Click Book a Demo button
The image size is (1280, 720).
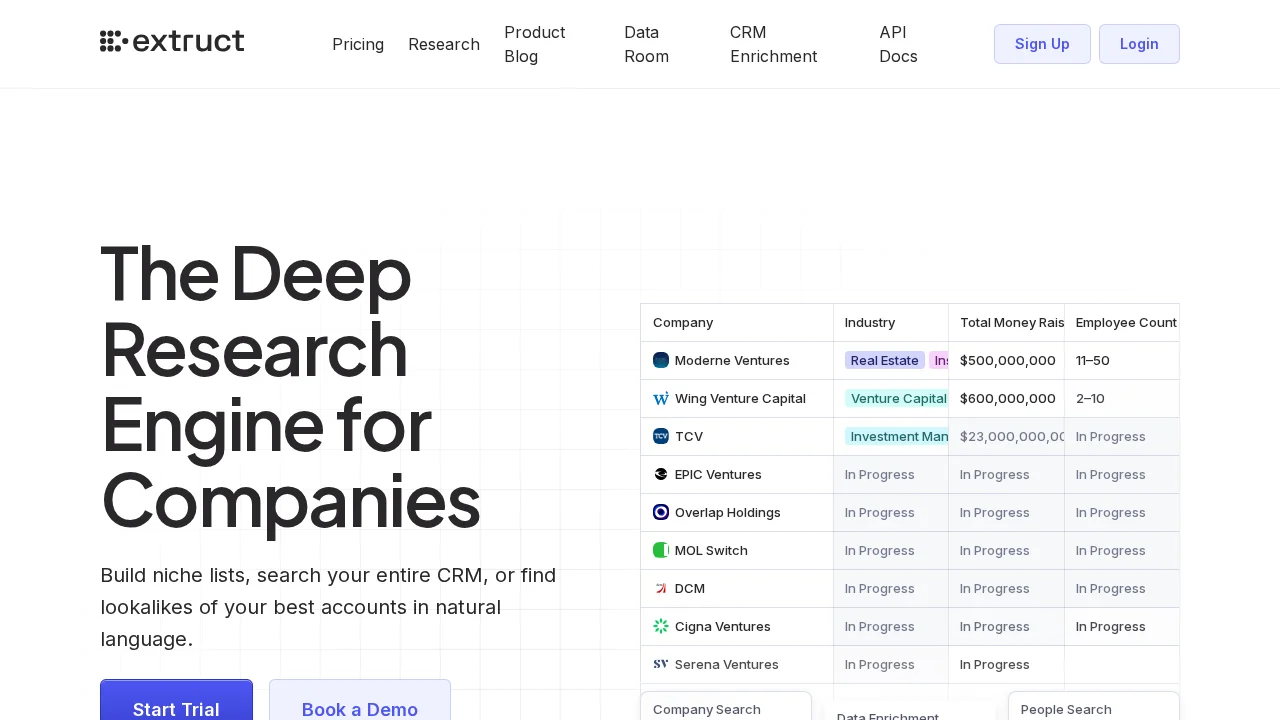[360, 705]
